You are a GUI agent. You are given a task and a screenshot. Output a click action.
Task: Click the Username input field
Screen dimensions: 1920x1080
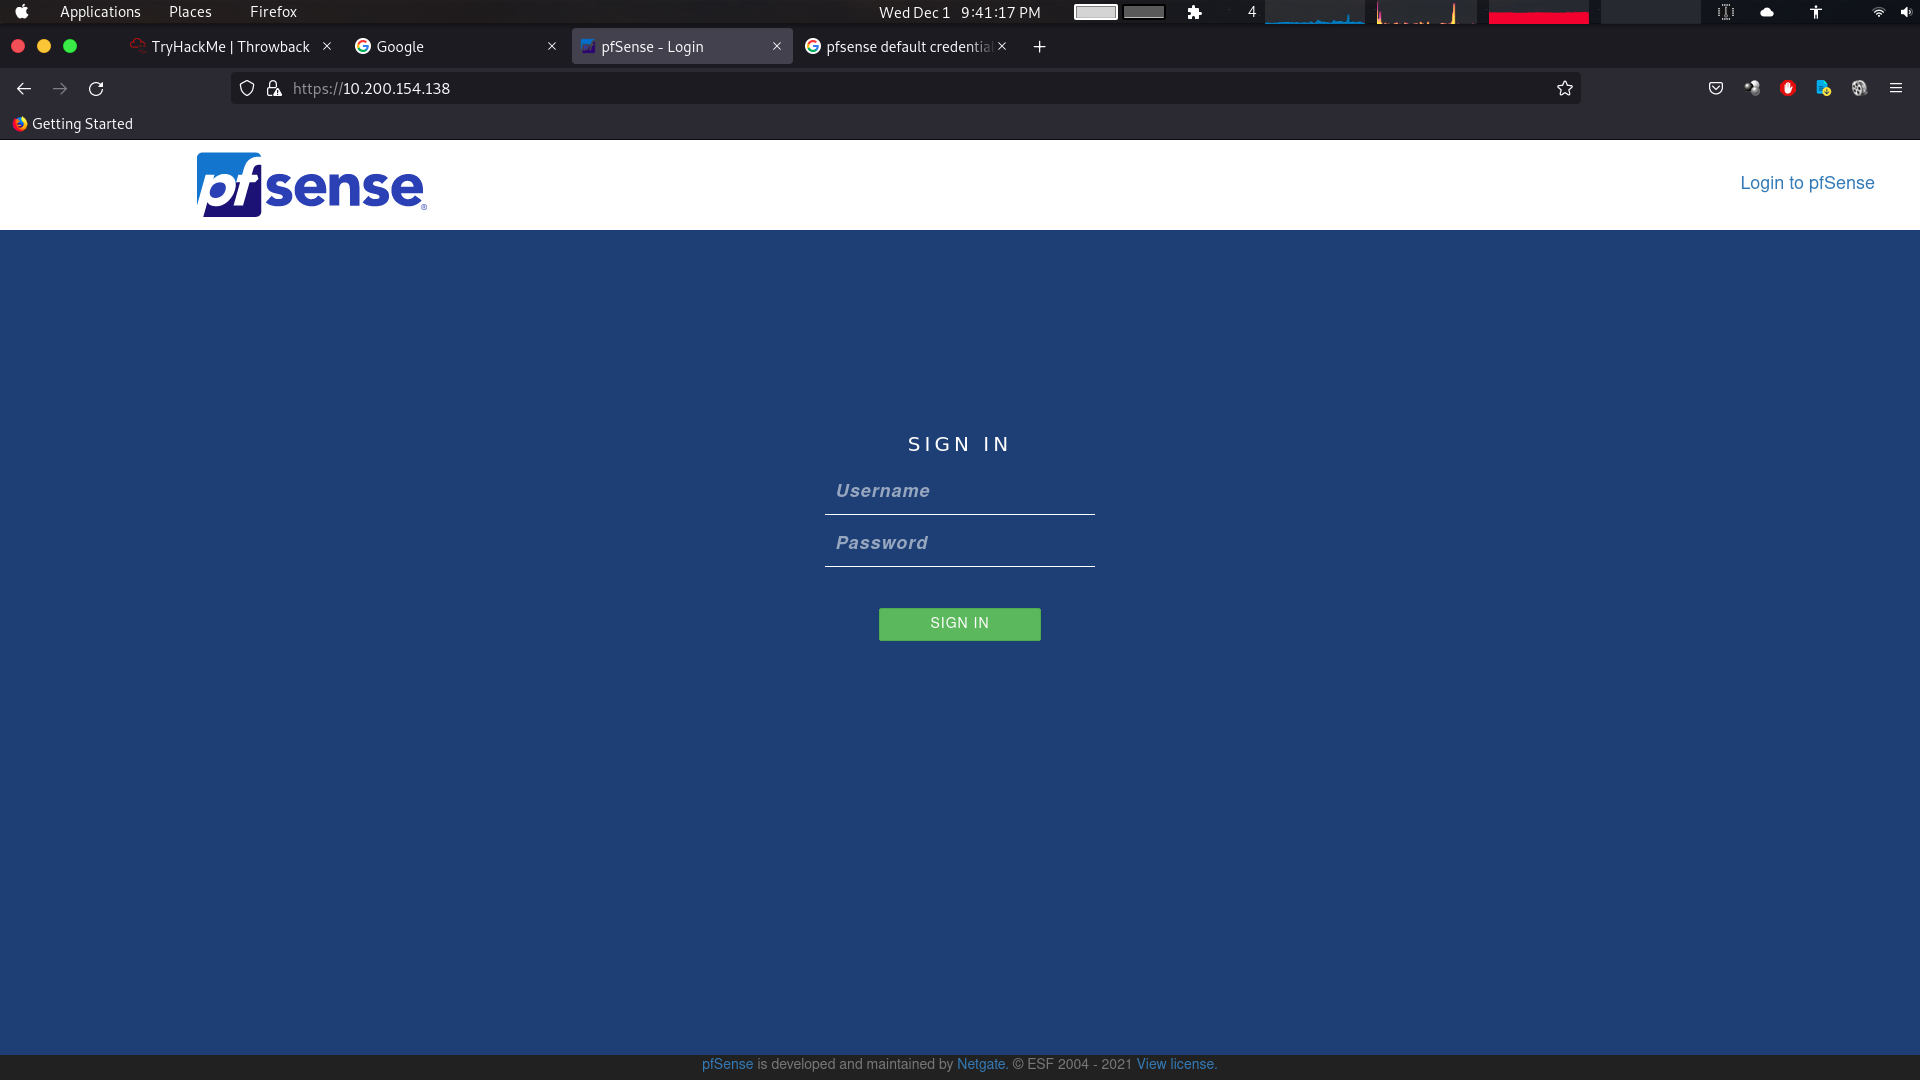pos(959,491)
